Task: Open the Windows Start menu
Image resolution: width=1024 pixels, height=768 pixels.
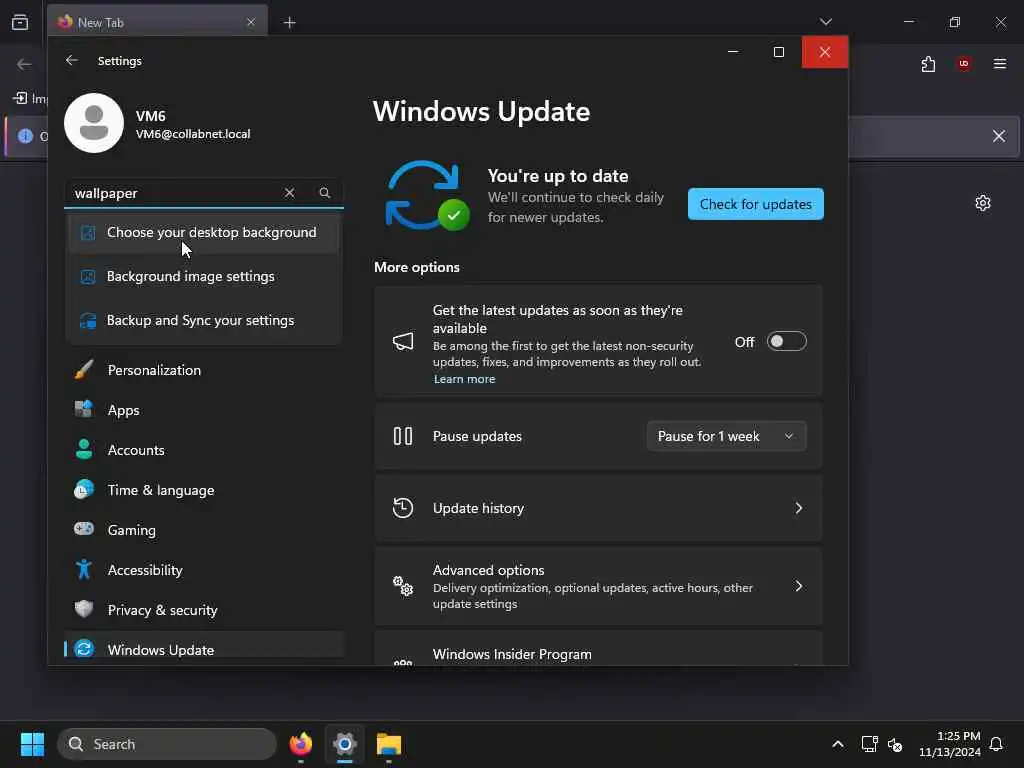Action: pos(32,744)
